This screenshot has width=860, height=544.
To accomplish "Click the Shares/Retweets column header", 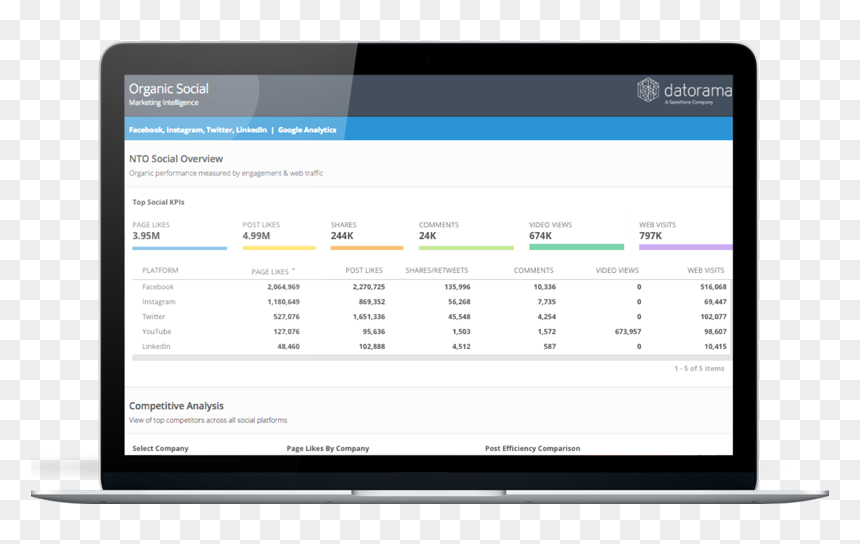I will click(x=437, y=270).
